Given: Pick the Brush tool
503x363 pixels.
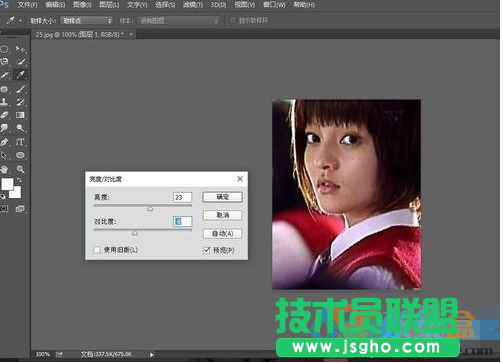Looking at the screenshot, I should coord(20,89).
